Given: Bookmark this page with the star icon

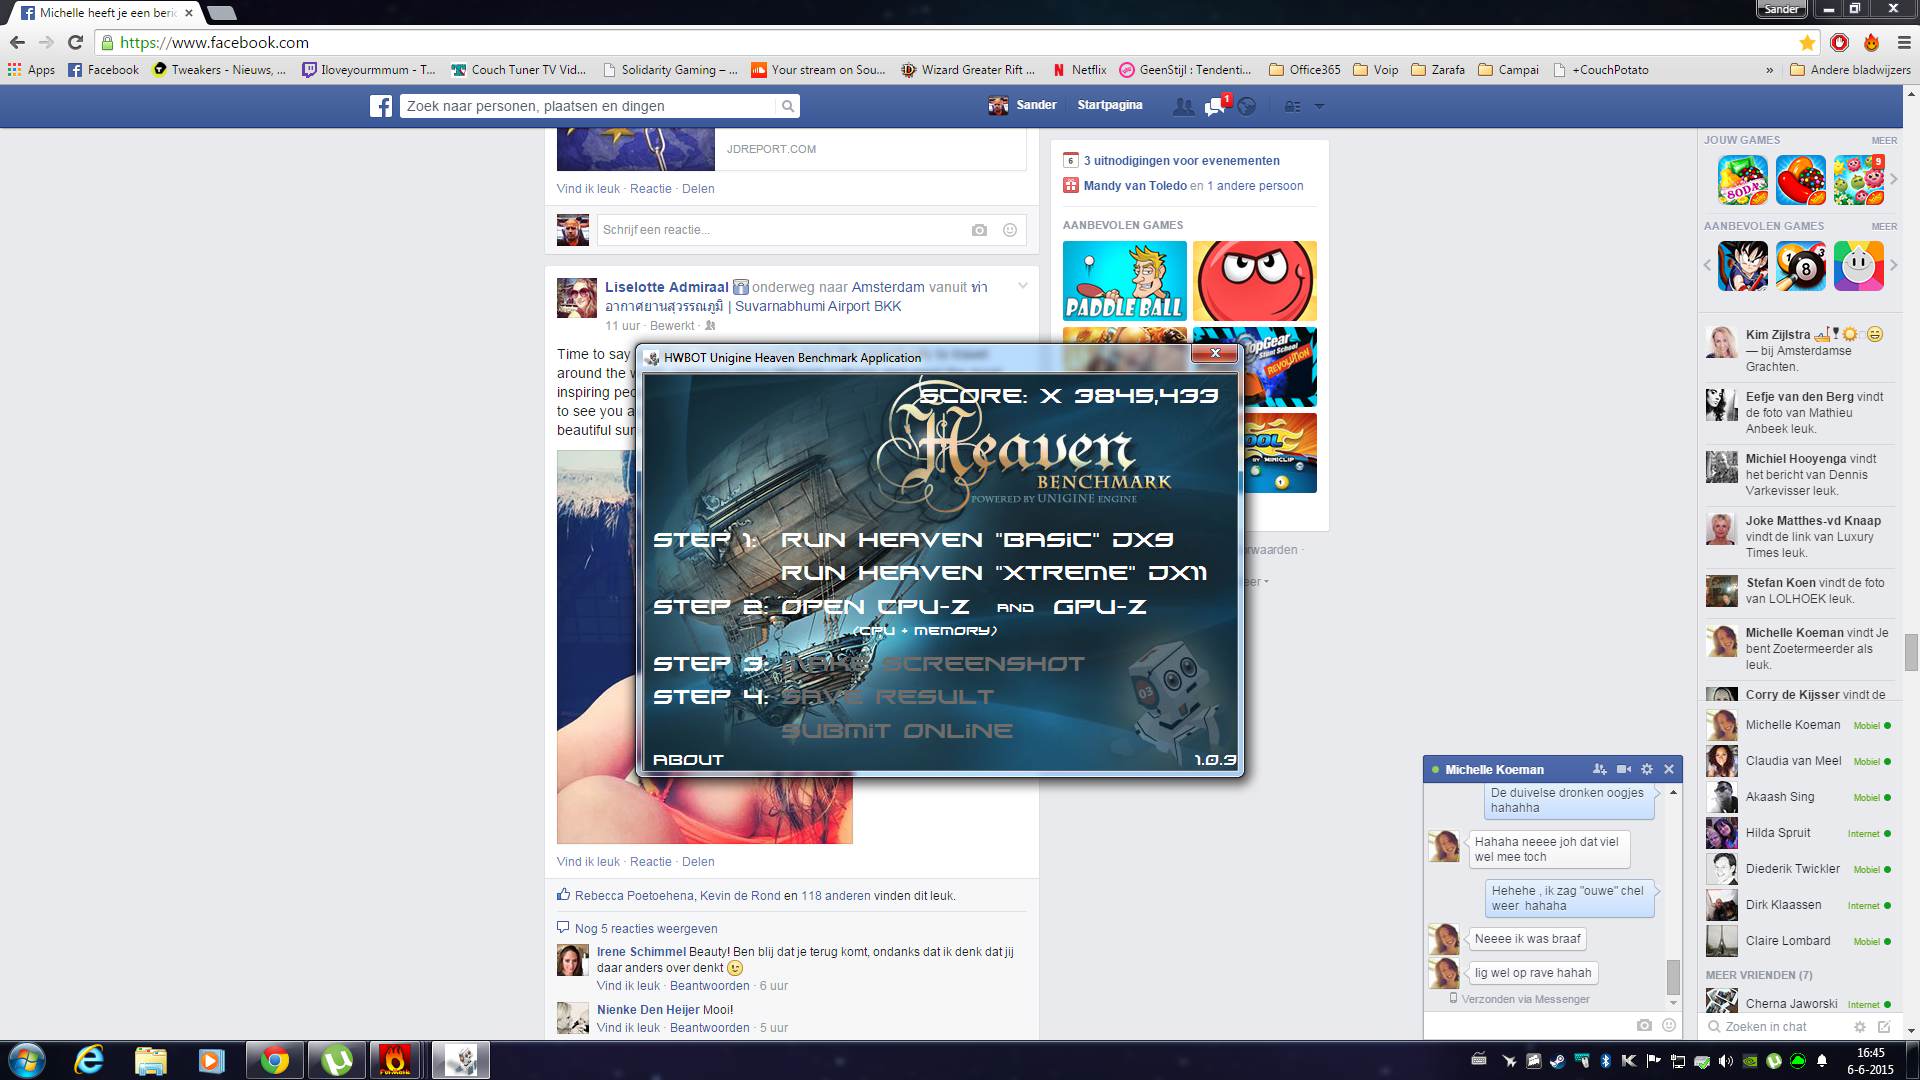Looking at the screenshot, I should click(x=1807, y=43).
